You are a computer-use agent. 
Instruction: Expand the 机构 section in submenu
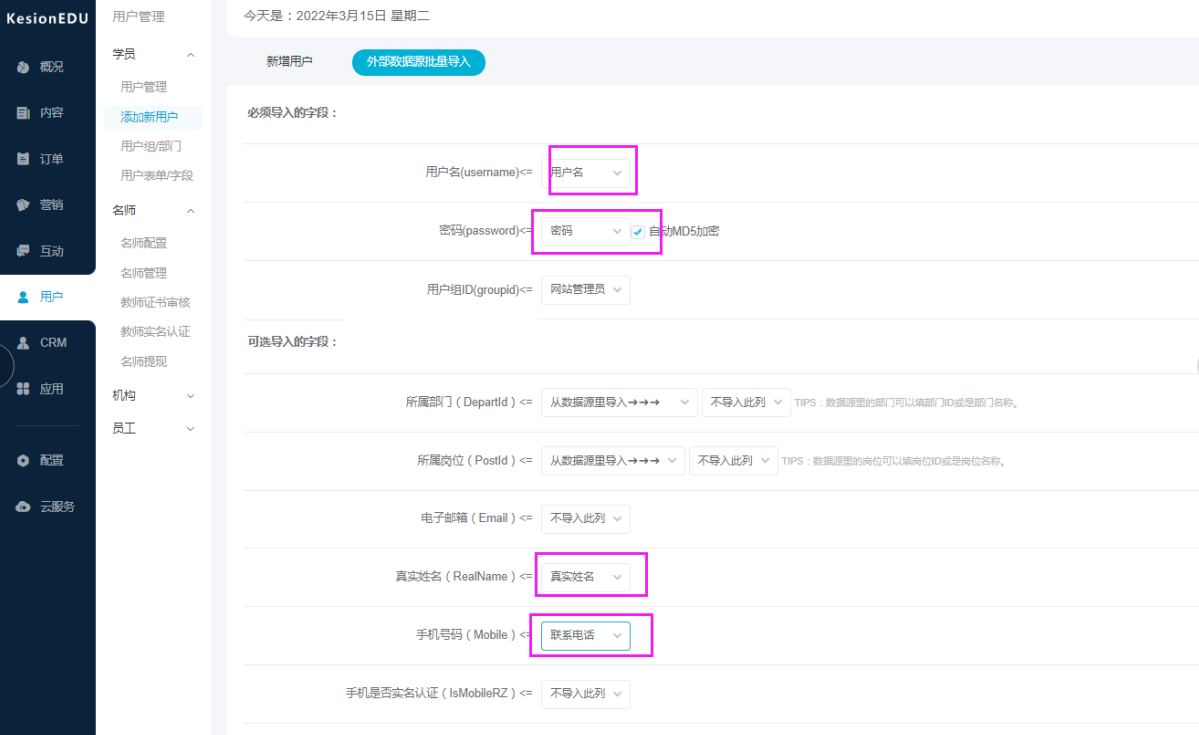190,396
